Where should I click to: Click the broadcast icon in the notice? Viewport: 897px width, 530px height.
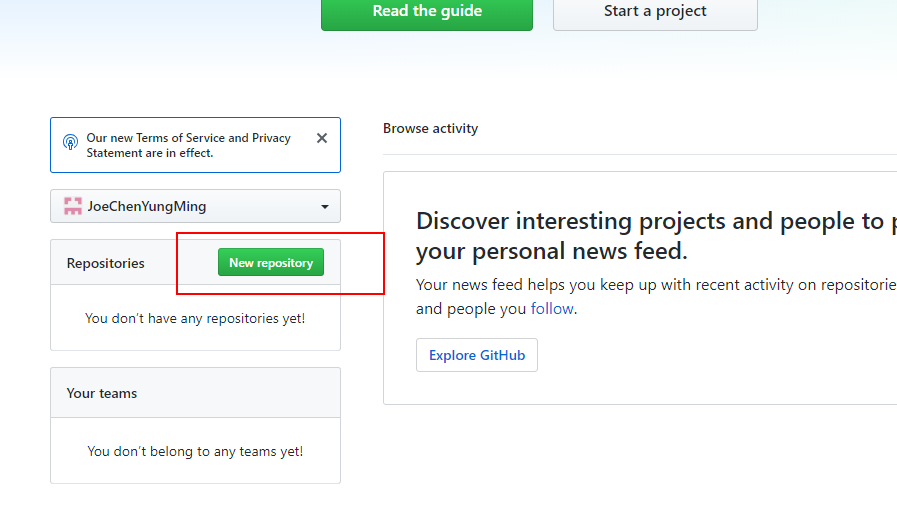70,142
